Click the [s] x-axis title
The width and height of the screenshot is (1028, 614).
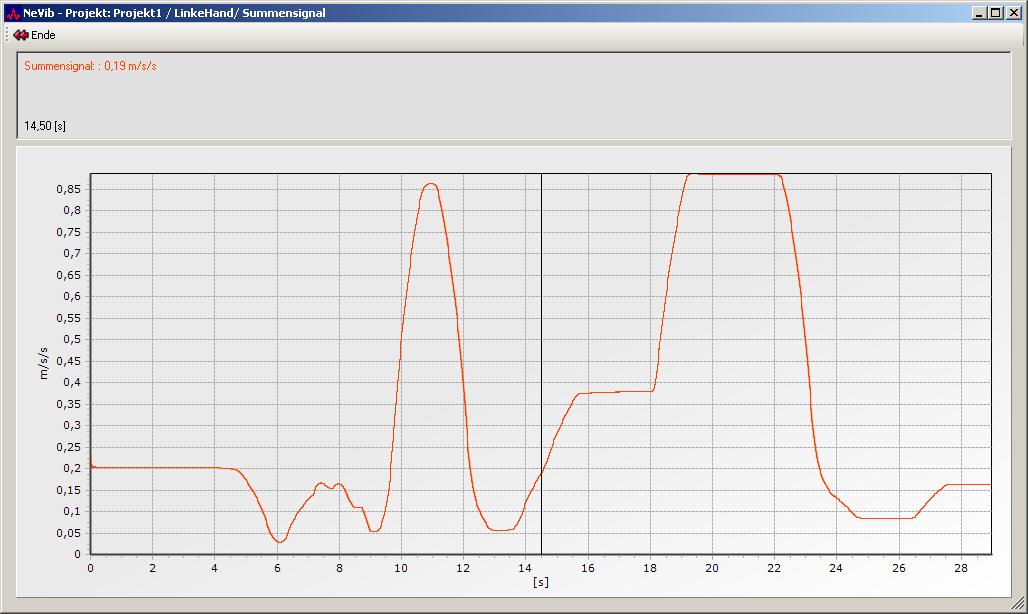coord(540,582)
